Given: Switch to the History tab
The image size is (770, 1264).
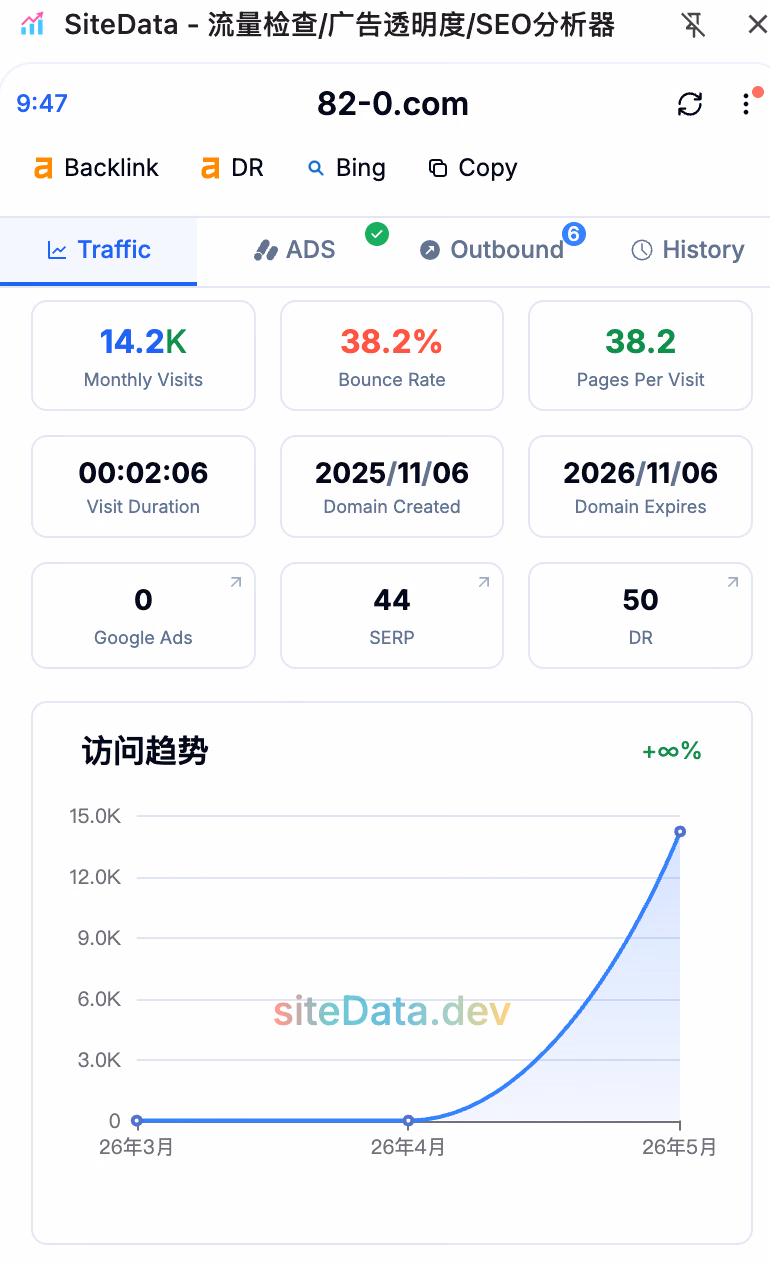Looking at the screenshot, I should 688,250.
